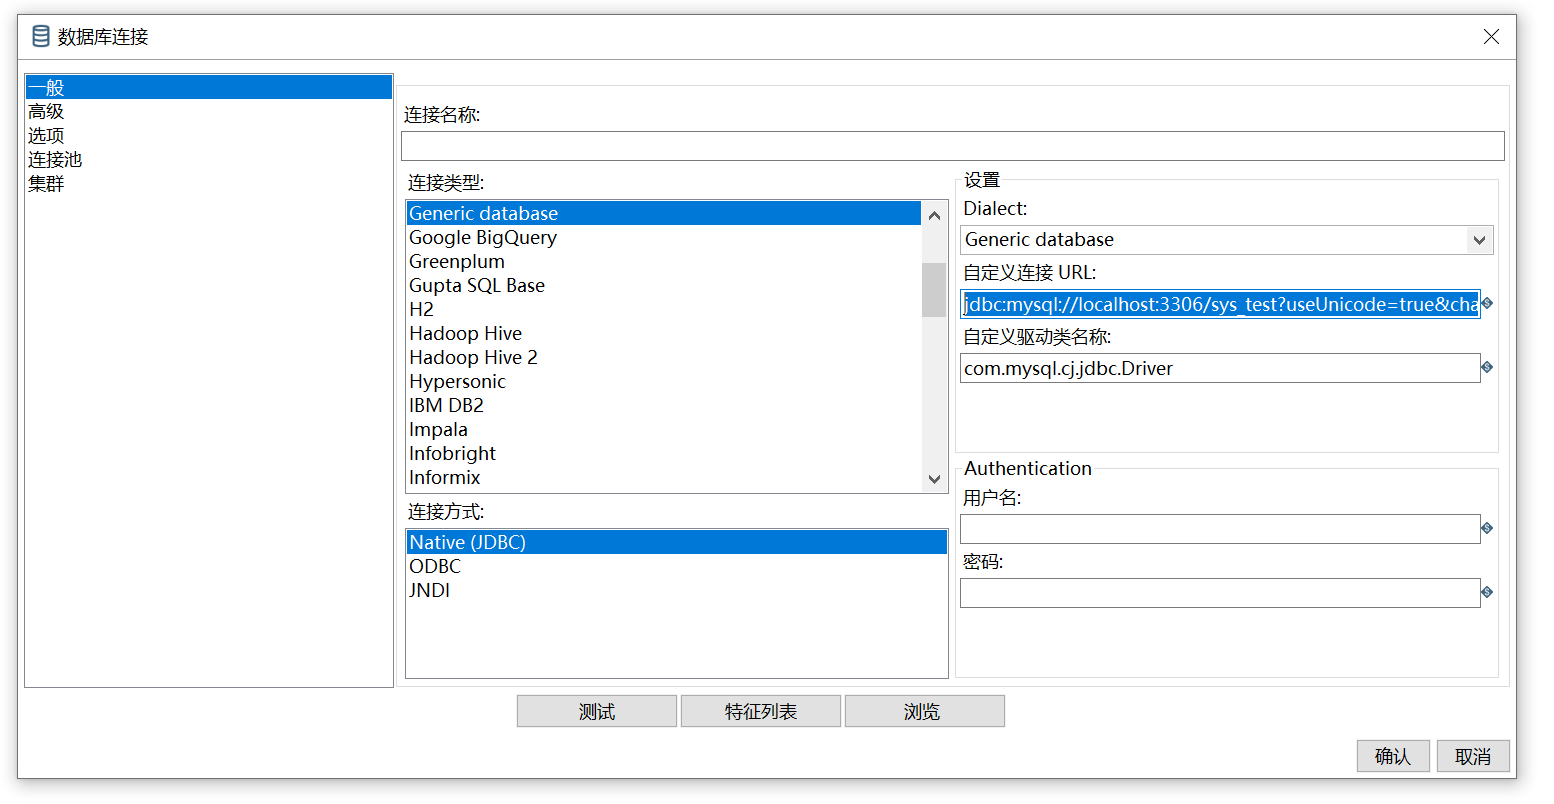
Task: Switch to the 高级 category
Action: tap(209, 111)
